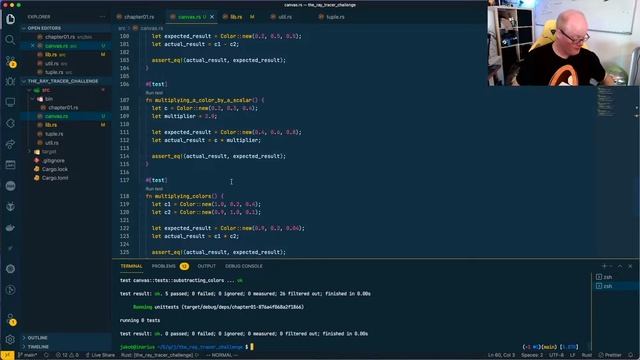The width and height of the screenshot is (640, 360).
Task: Close the canvas.rs editor tab
Action: click(212, 17)
